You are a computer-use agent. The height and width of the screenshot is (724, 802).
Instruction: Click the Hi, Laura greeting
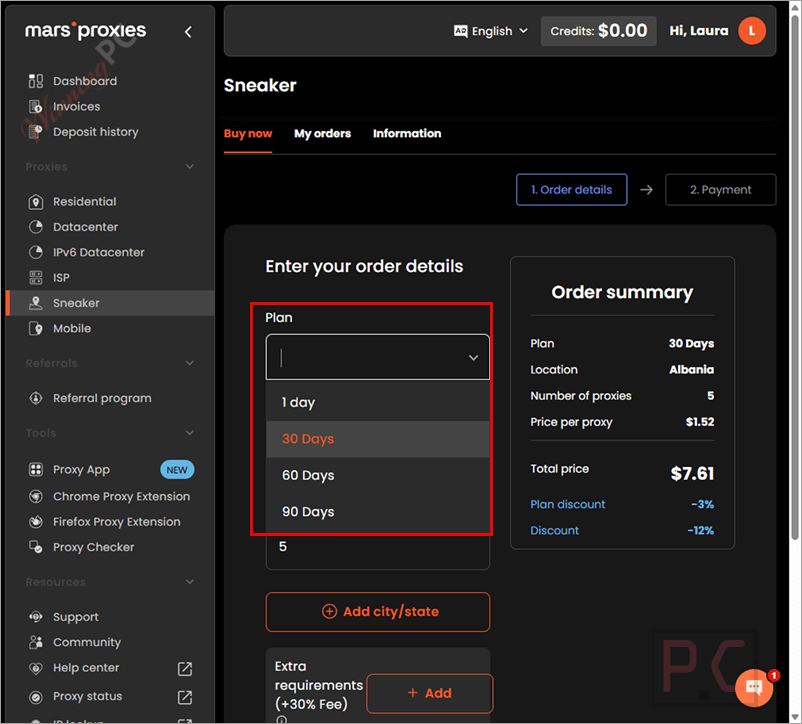699,31
